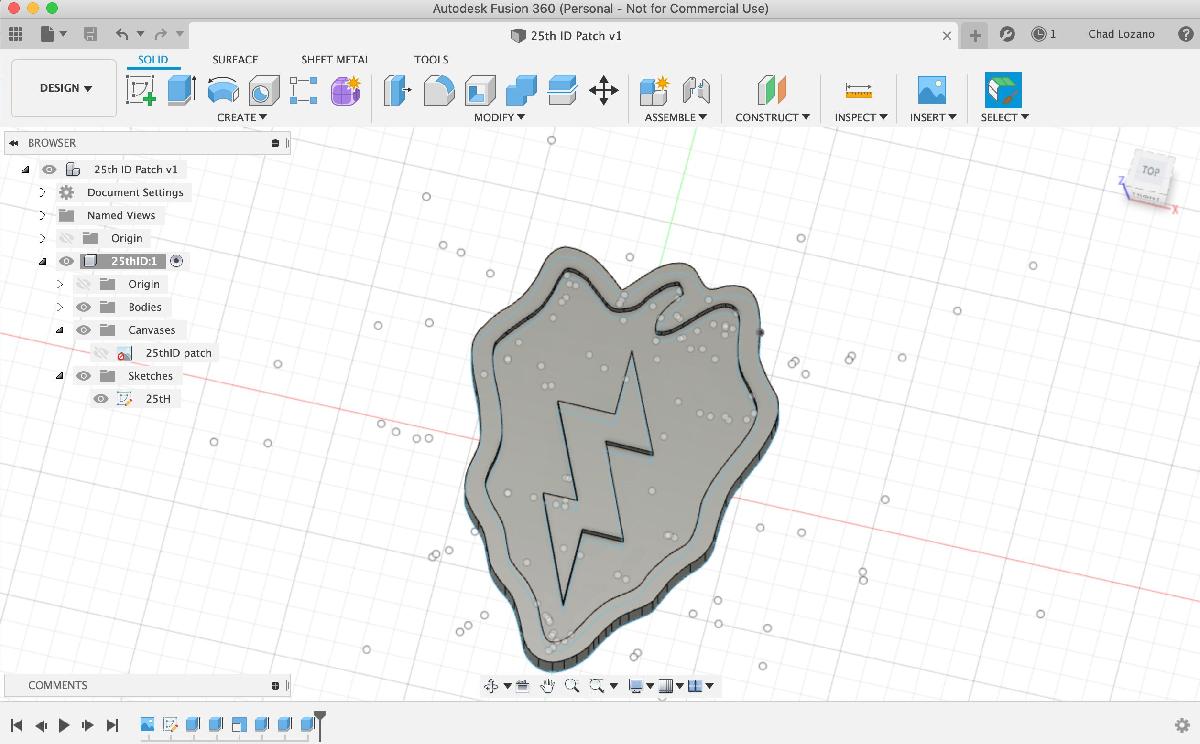Select the Press Pull tool
The image size is (1200, 744).
point(399,91)
